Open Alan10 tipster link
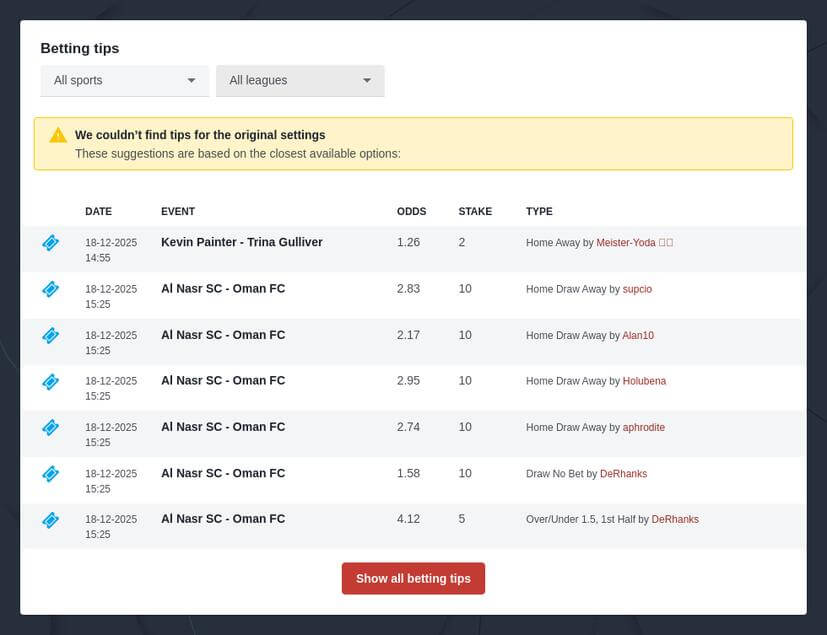This screenshot has width=827, height=635. tap(638, 335)
